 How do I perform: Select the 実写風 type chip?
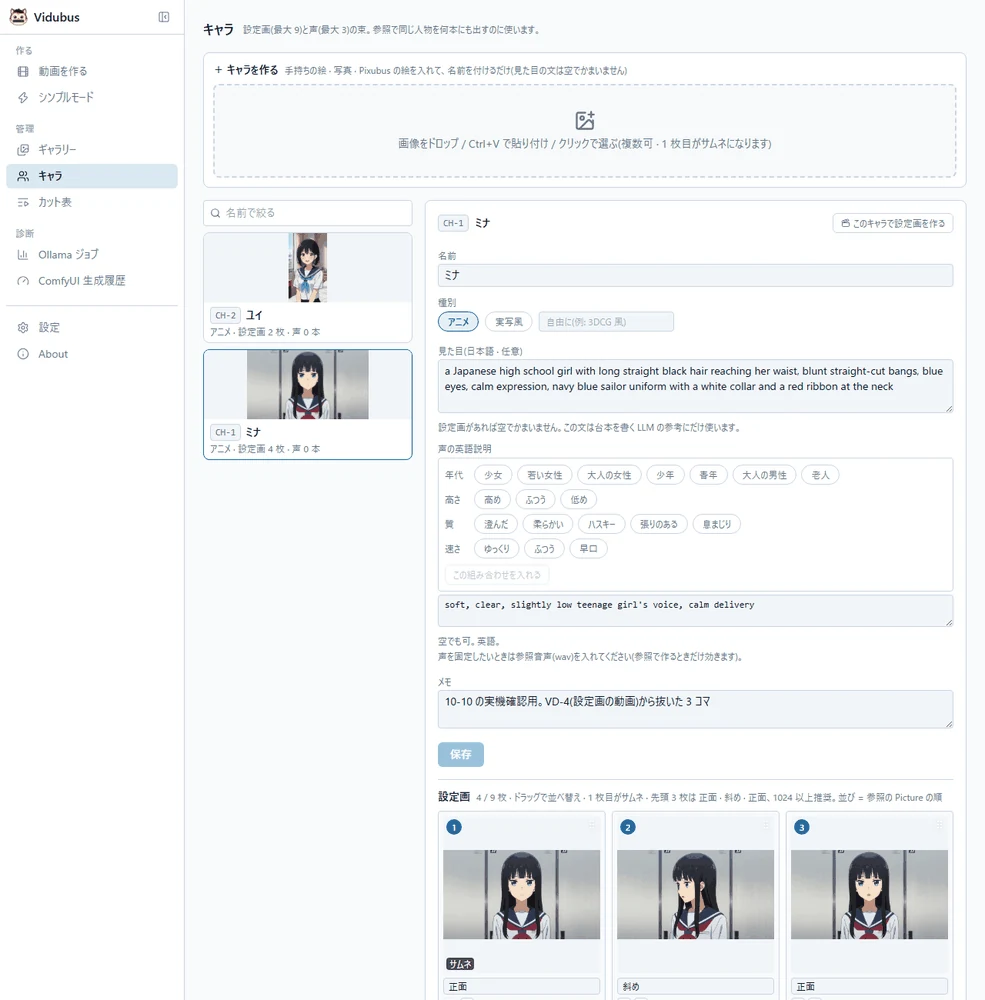(x=508, y=322)
